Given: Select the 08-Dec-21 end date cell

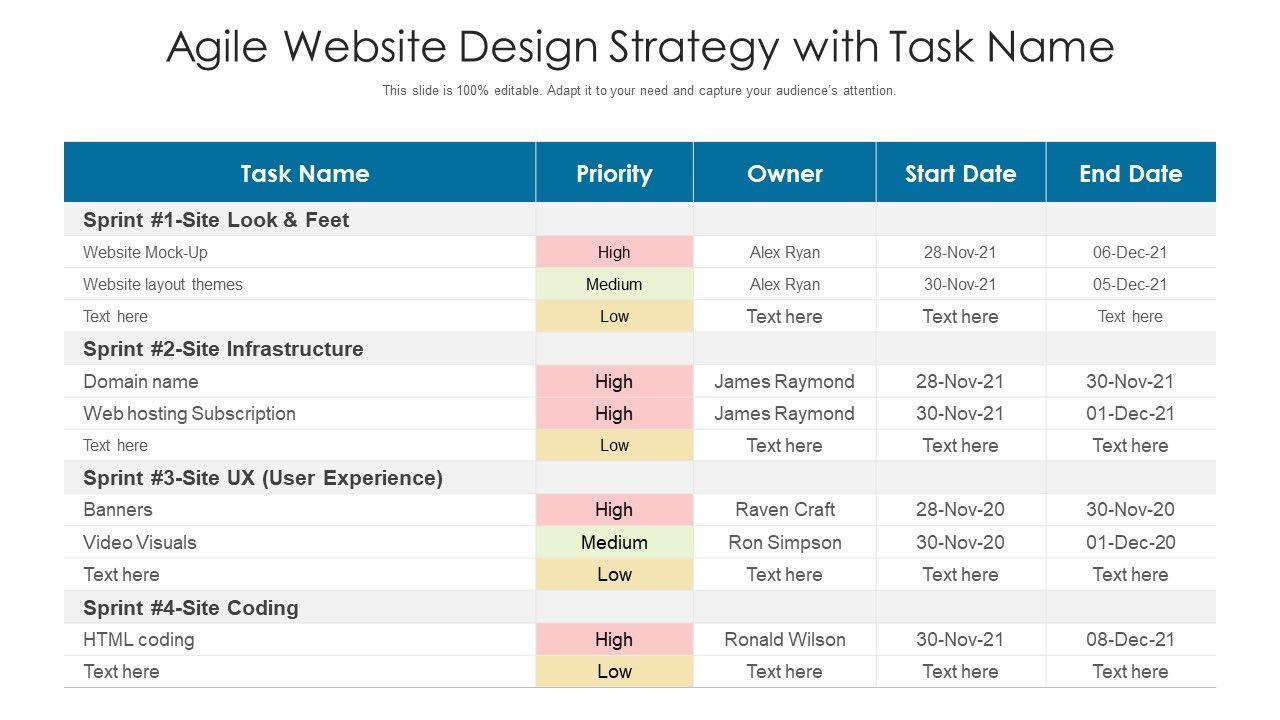Looking at the screenshot, I should tap(1130, 639).
